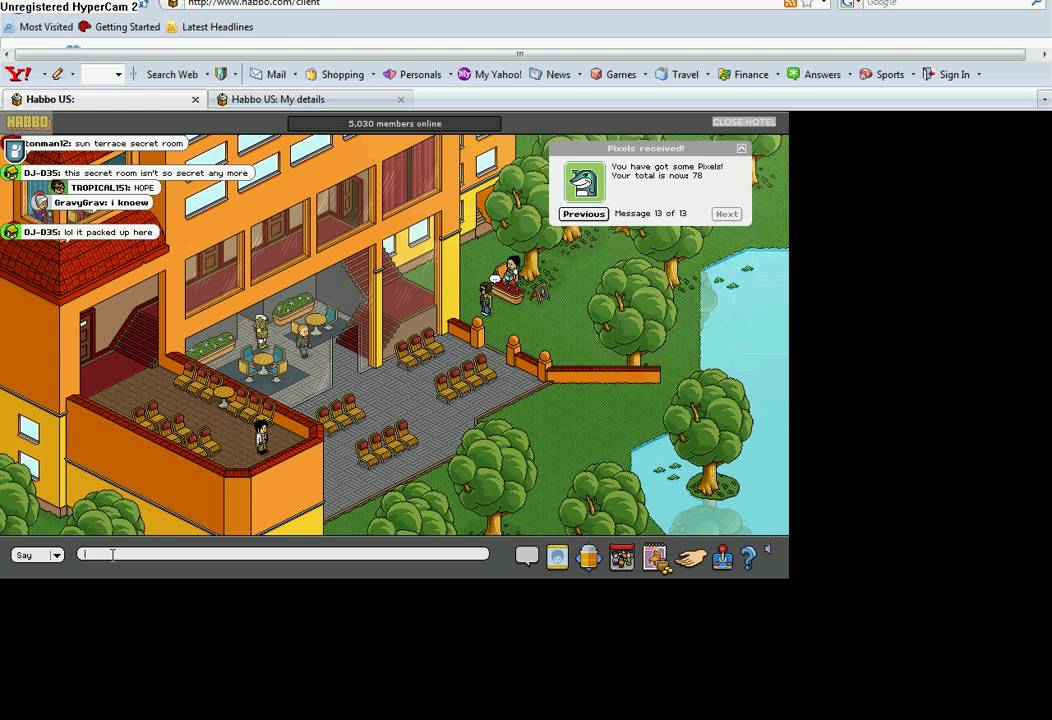Collapse the Pixels received popup
Image resolution: width=1052 pixels, height=720 pixels.
point(741,148)
